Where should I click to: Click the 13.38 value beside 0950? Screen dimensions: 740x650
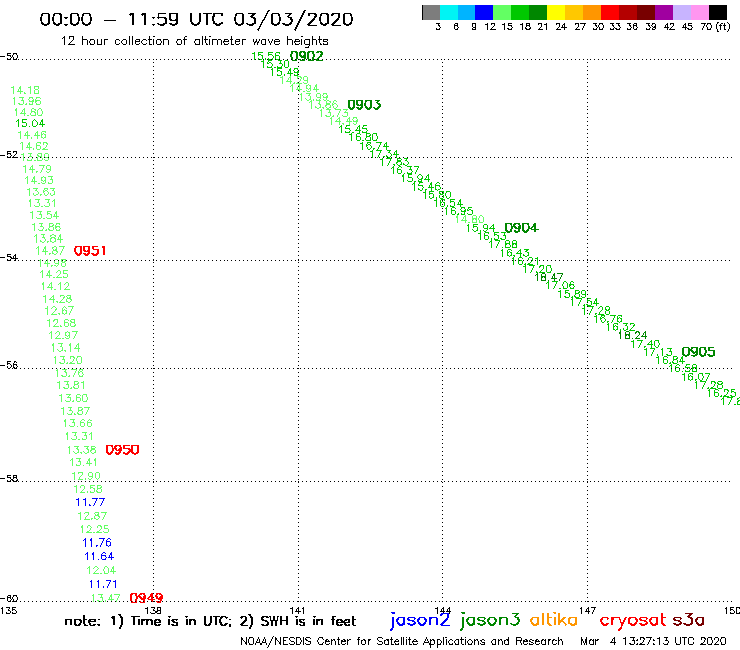tap(81, 450)
